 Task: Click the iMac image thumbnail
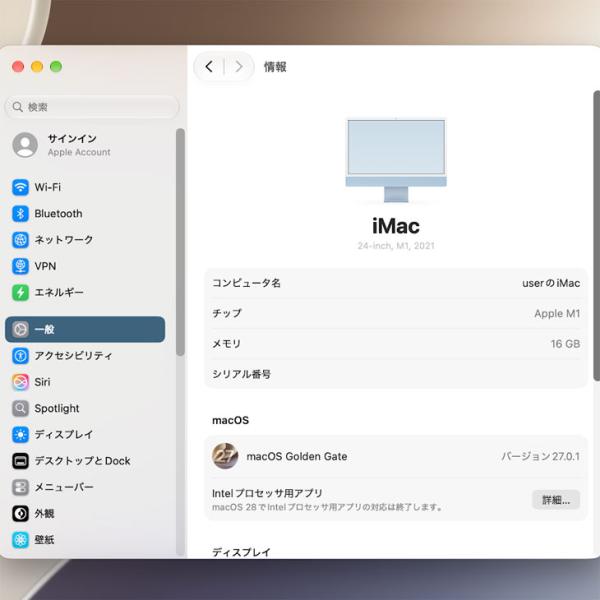(396, 160)
